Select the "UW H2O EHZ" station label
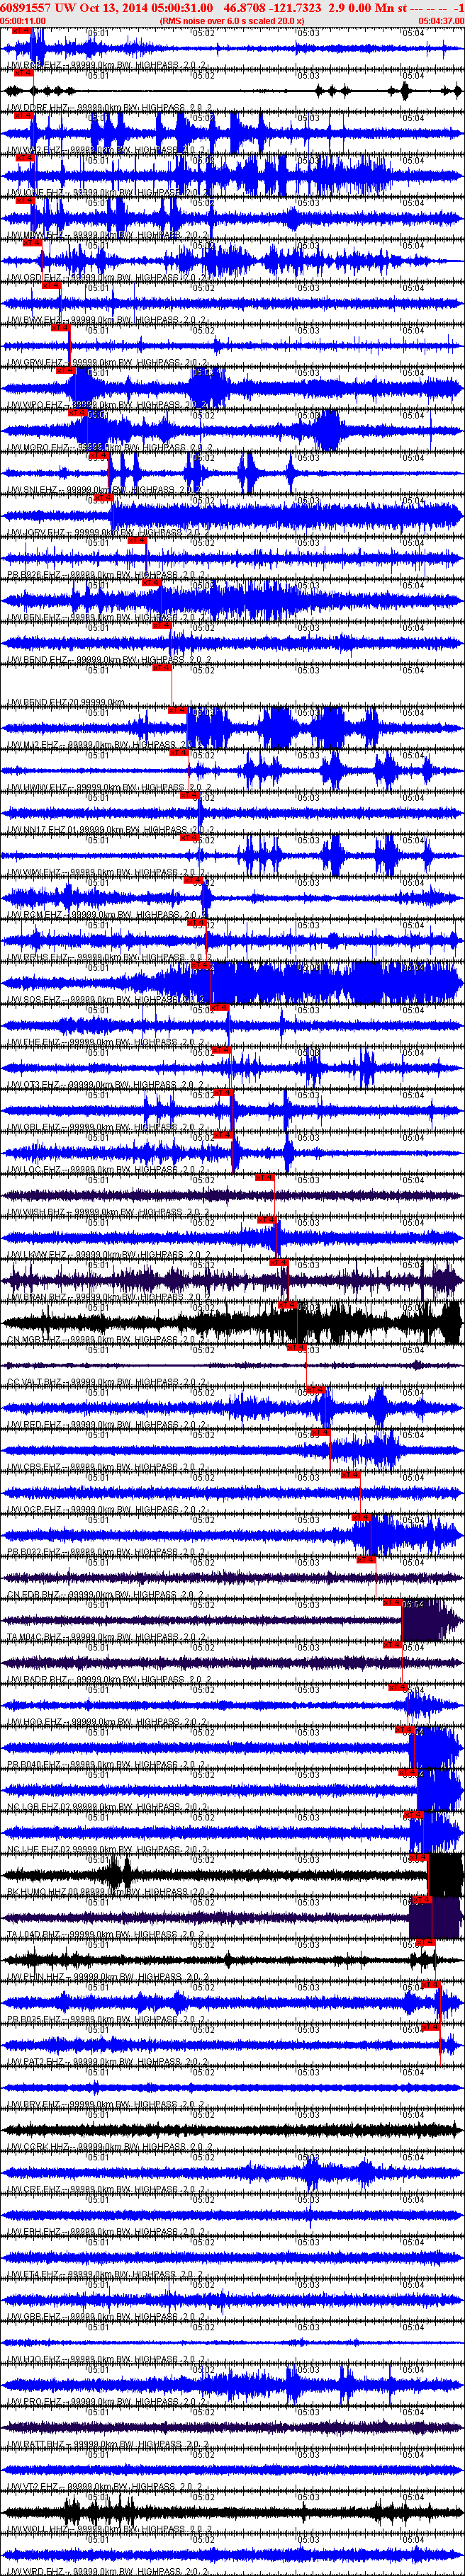Screen dimensions: 465x2576 pyautogui.click(x=34, y=2360)
